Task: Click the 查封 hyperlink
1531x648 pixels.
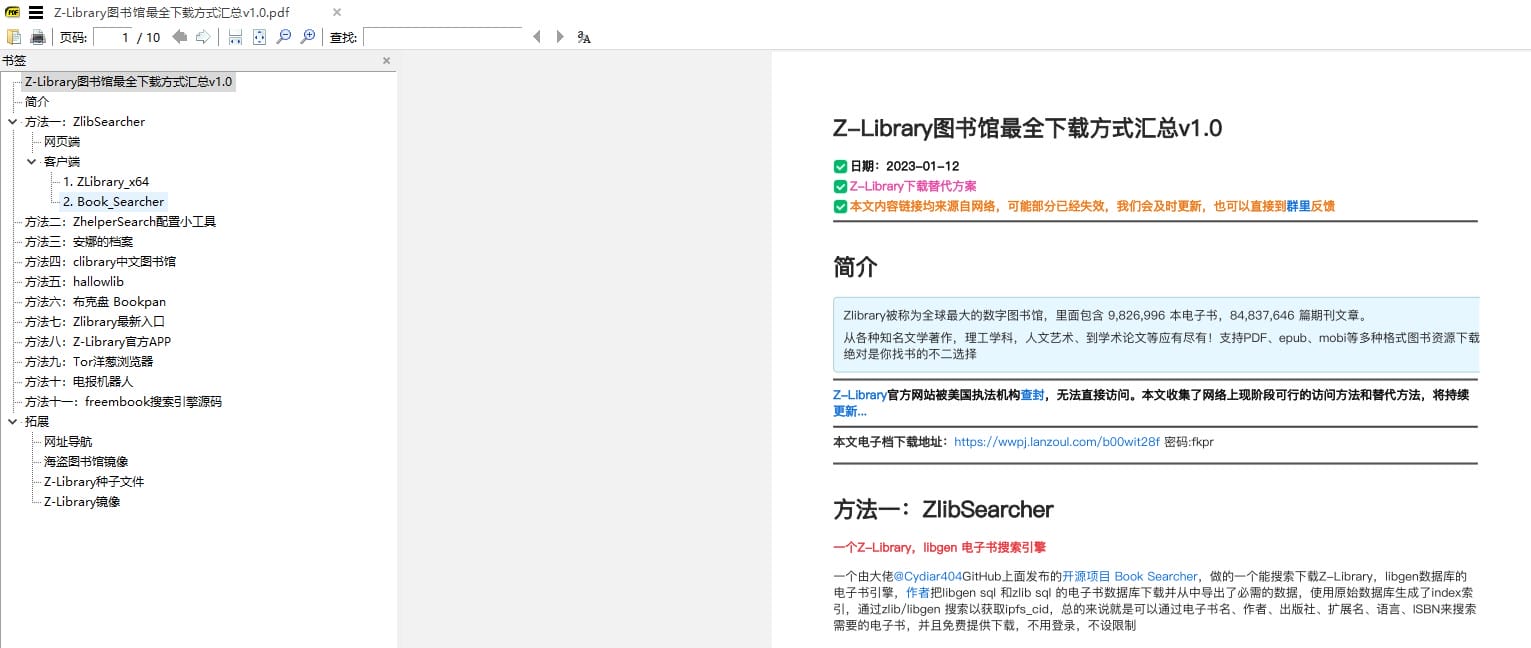Action: (1032, 395)
